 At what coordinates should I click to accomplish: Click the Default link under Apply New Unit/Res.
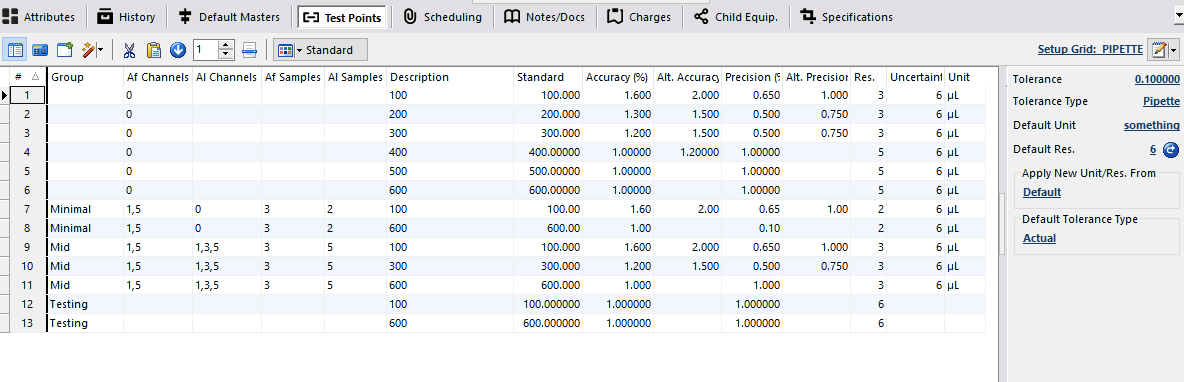click(x=1042, y=192)
